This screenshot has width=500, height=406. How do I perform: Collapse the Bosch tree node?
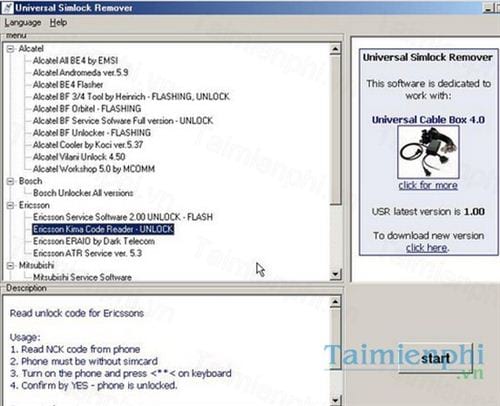pyautogui.click(x=10, y=181)
